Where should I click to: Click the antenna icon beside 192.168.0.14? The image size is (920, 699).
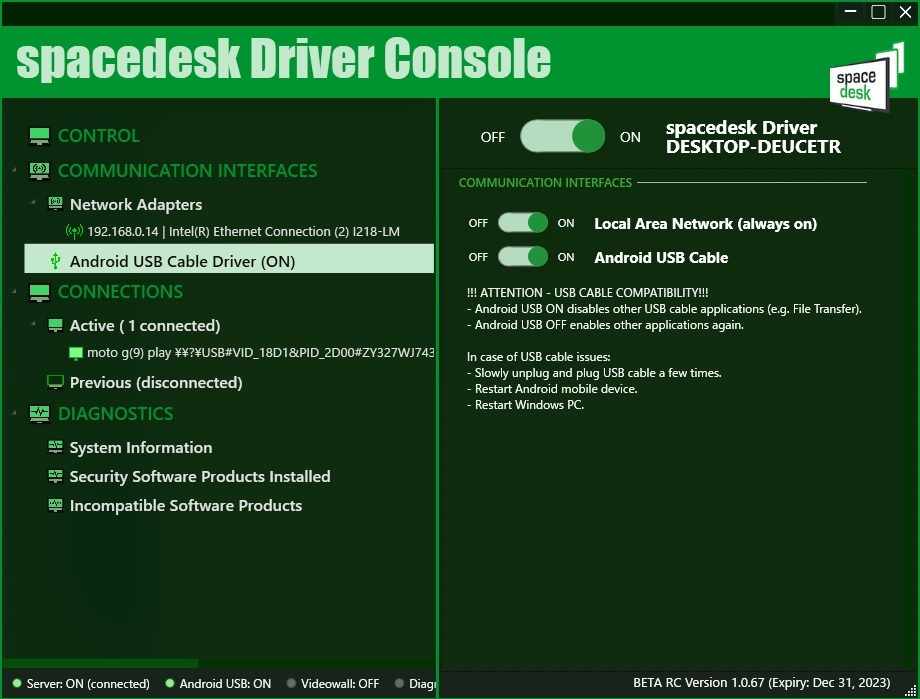click(74, 231)
